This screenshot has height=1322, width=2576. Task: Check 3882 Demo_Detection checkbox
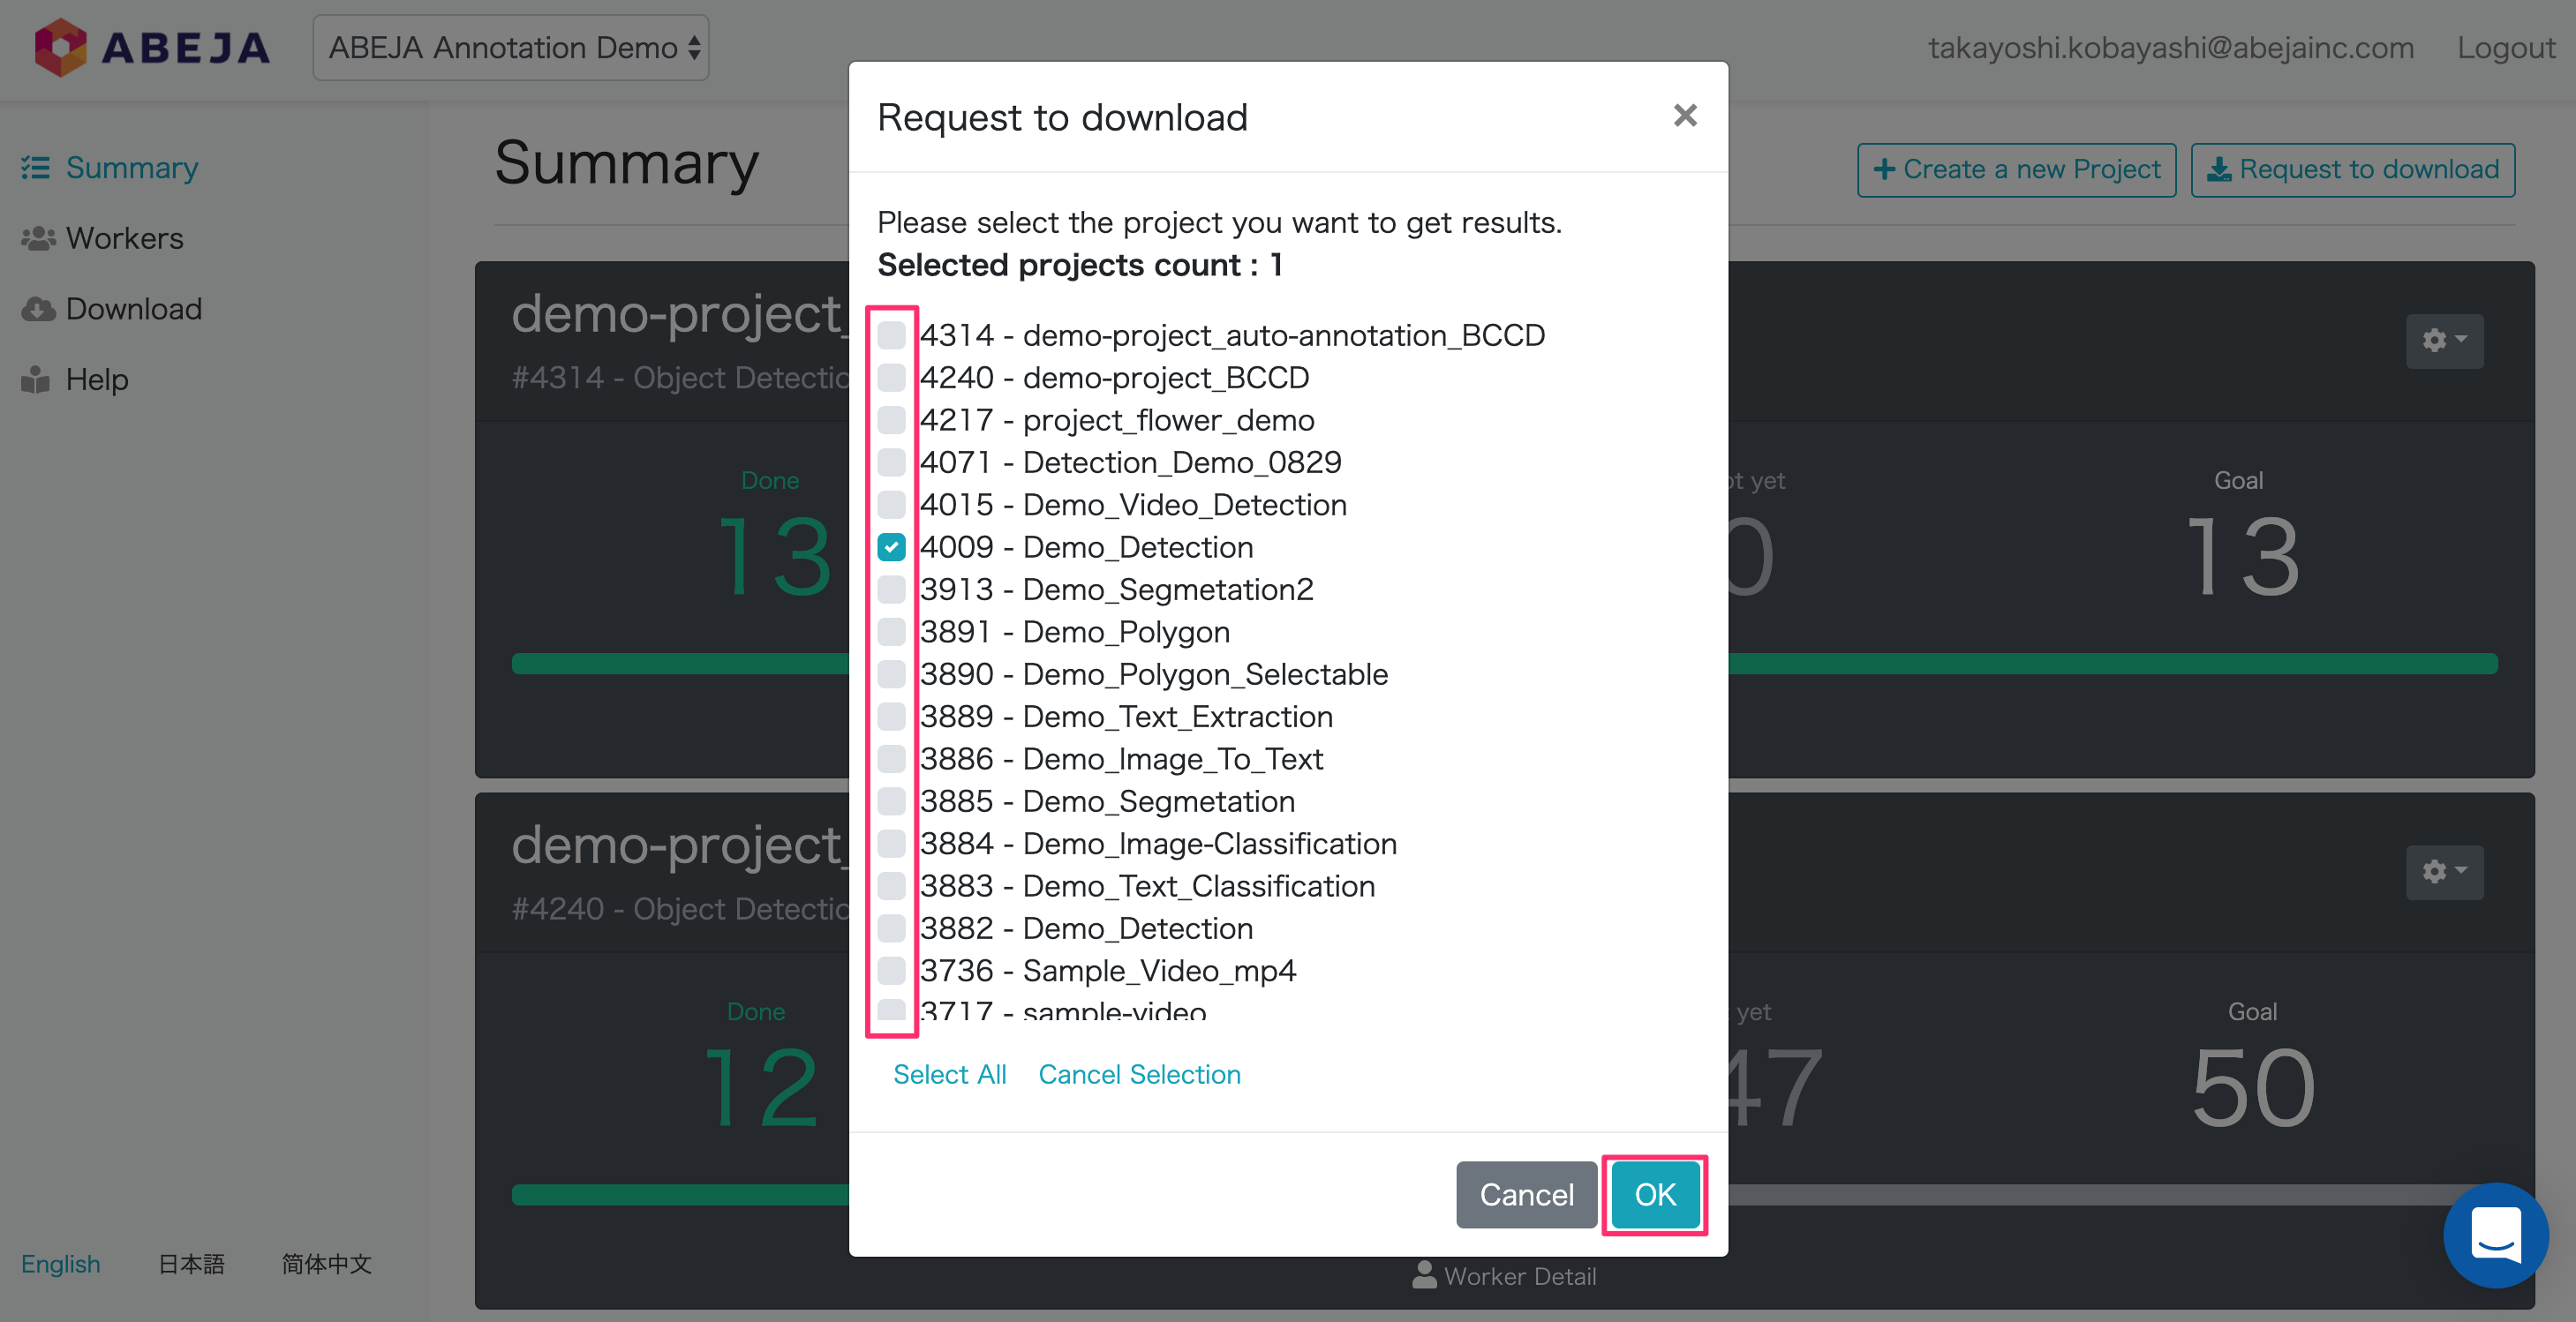click(x=891, y=928)
